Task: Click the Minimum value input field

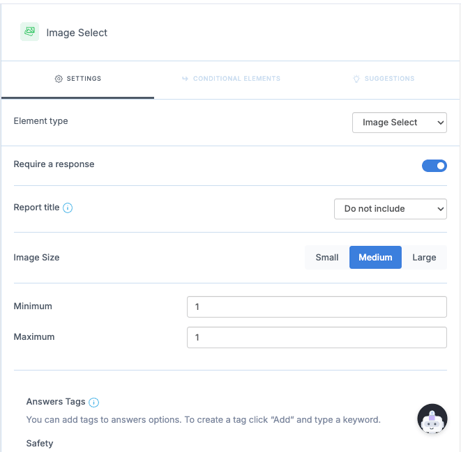Action: 317,307
